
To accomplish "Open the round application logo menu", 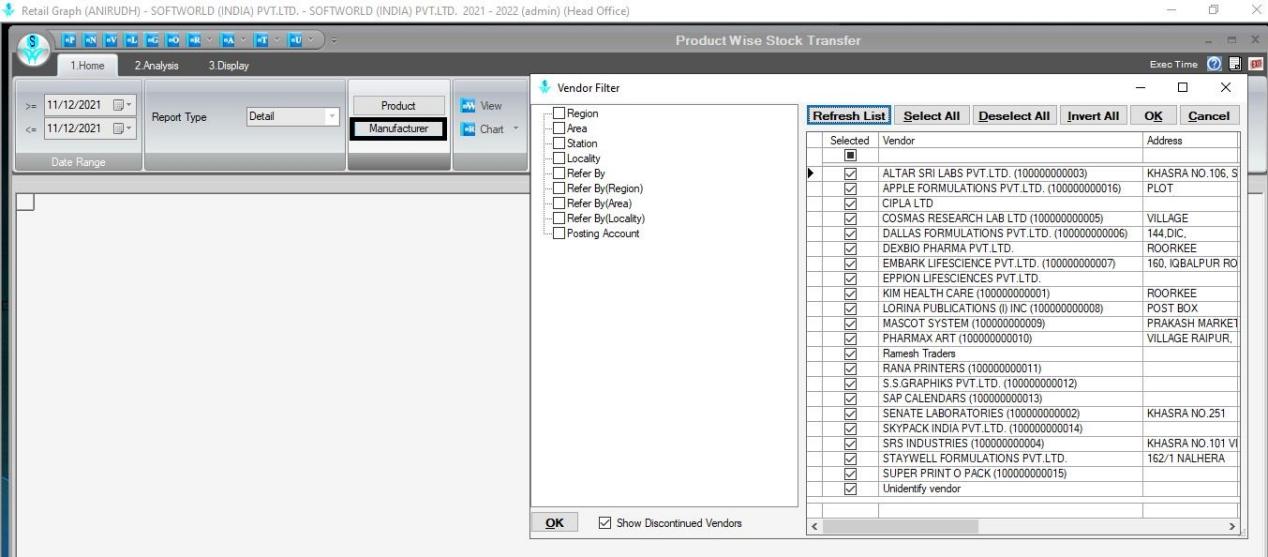I will [32, 50].
